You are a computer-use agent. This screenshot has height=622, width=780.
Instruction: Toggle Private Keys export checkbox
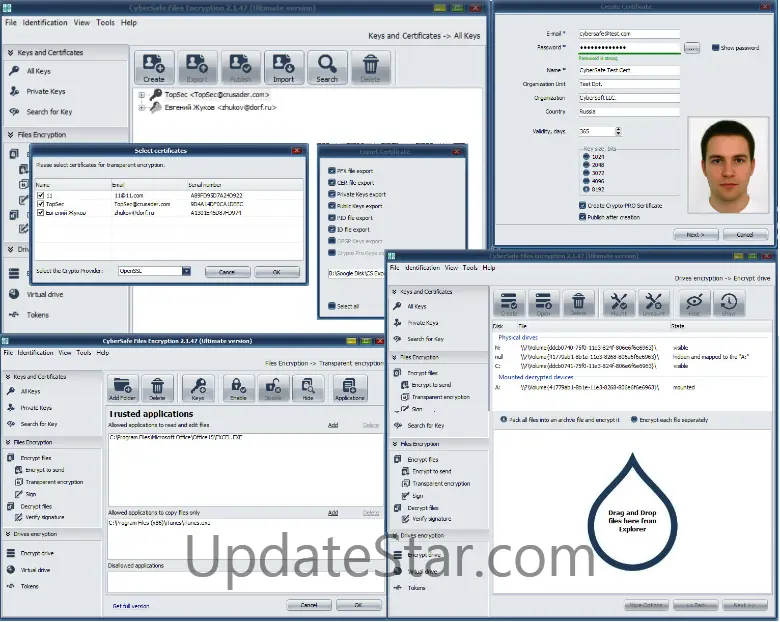(332, 194)
